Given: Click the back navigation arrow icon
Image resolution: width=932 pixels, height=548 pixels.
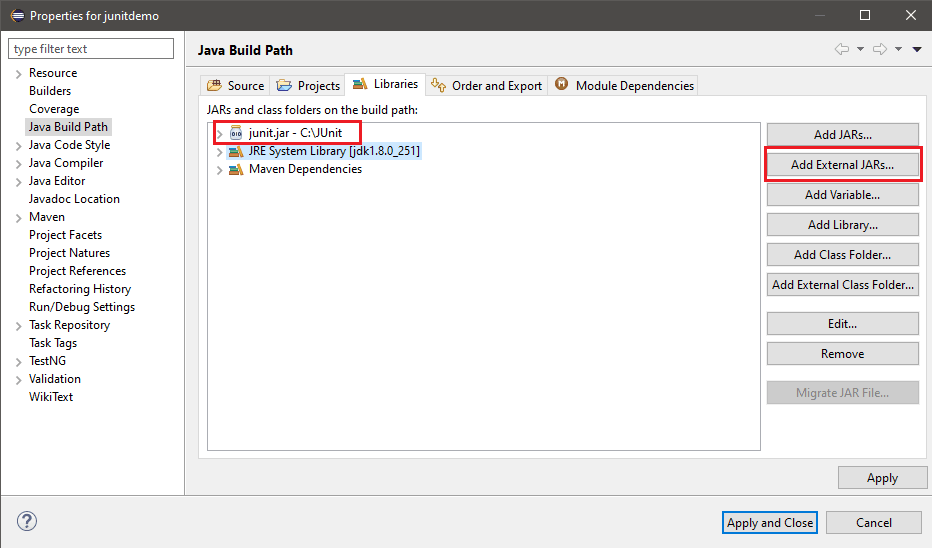Looking at the screenshot, I should (842, 49).
